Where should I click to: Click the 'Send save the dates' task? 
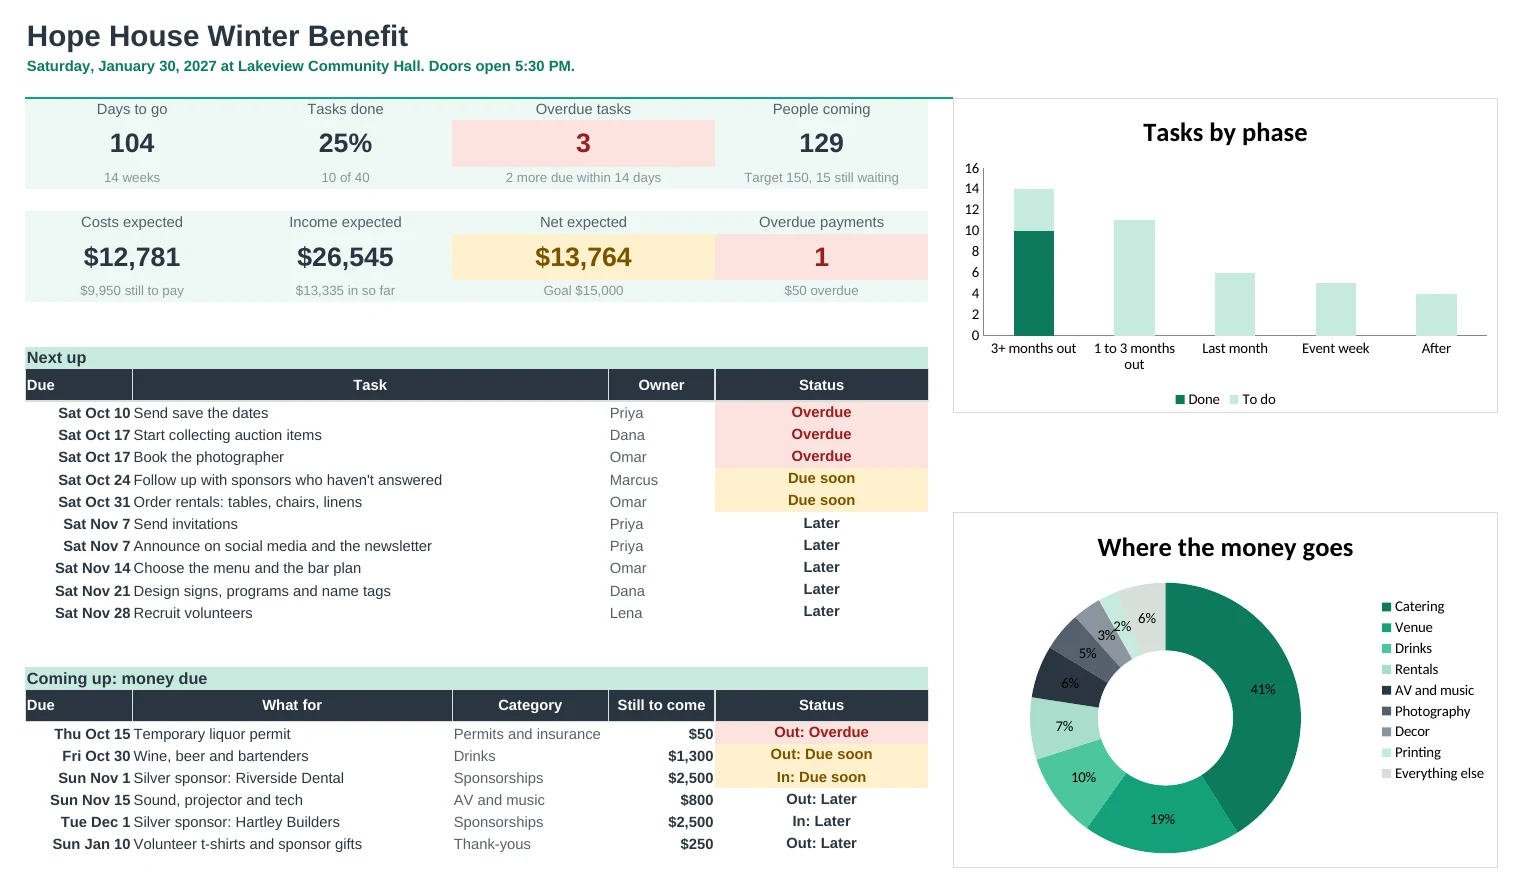(201, 413)
